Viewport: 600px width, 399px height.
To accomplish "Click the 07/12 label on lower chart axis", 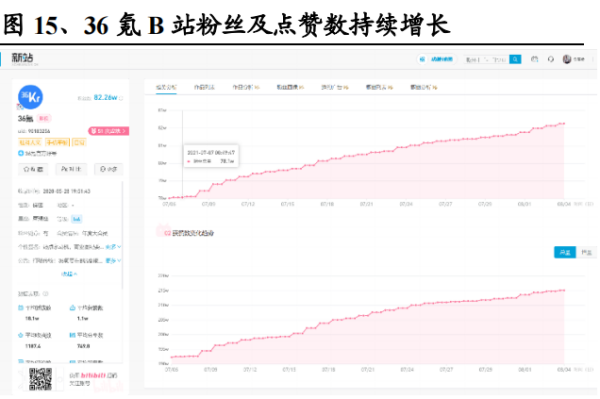I will [x=250, y=370].
